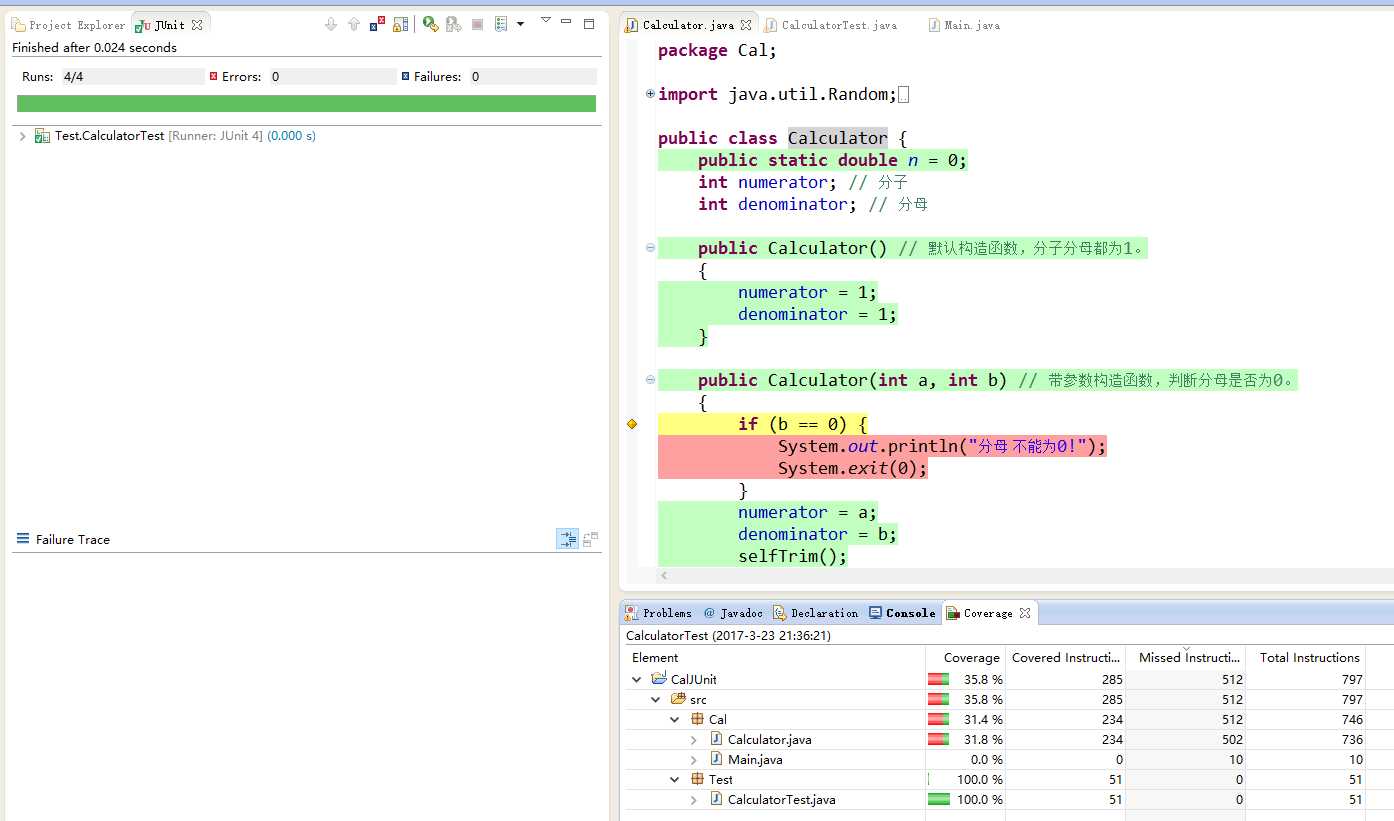Click compare actual with expected icon

point(590,539)
